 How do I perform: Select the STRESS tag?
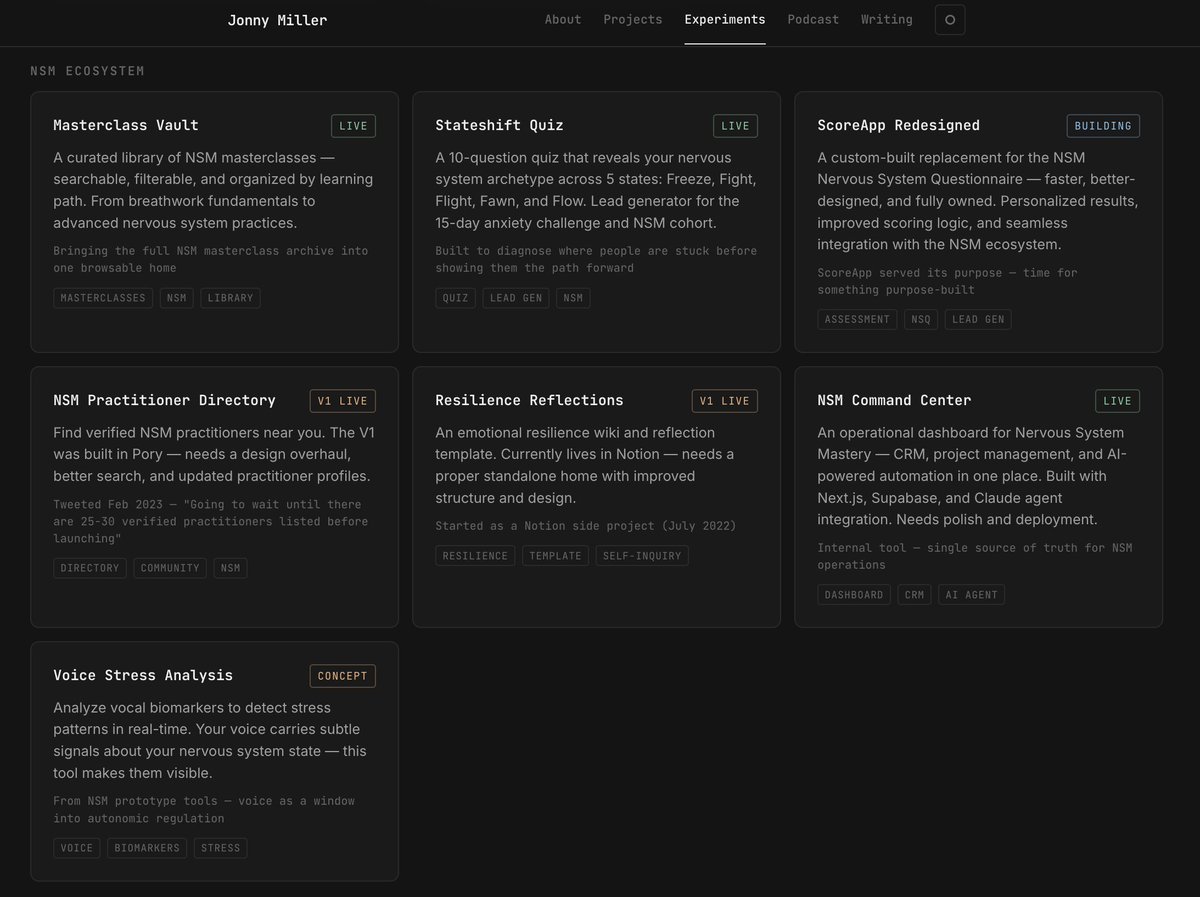point(221,848)
